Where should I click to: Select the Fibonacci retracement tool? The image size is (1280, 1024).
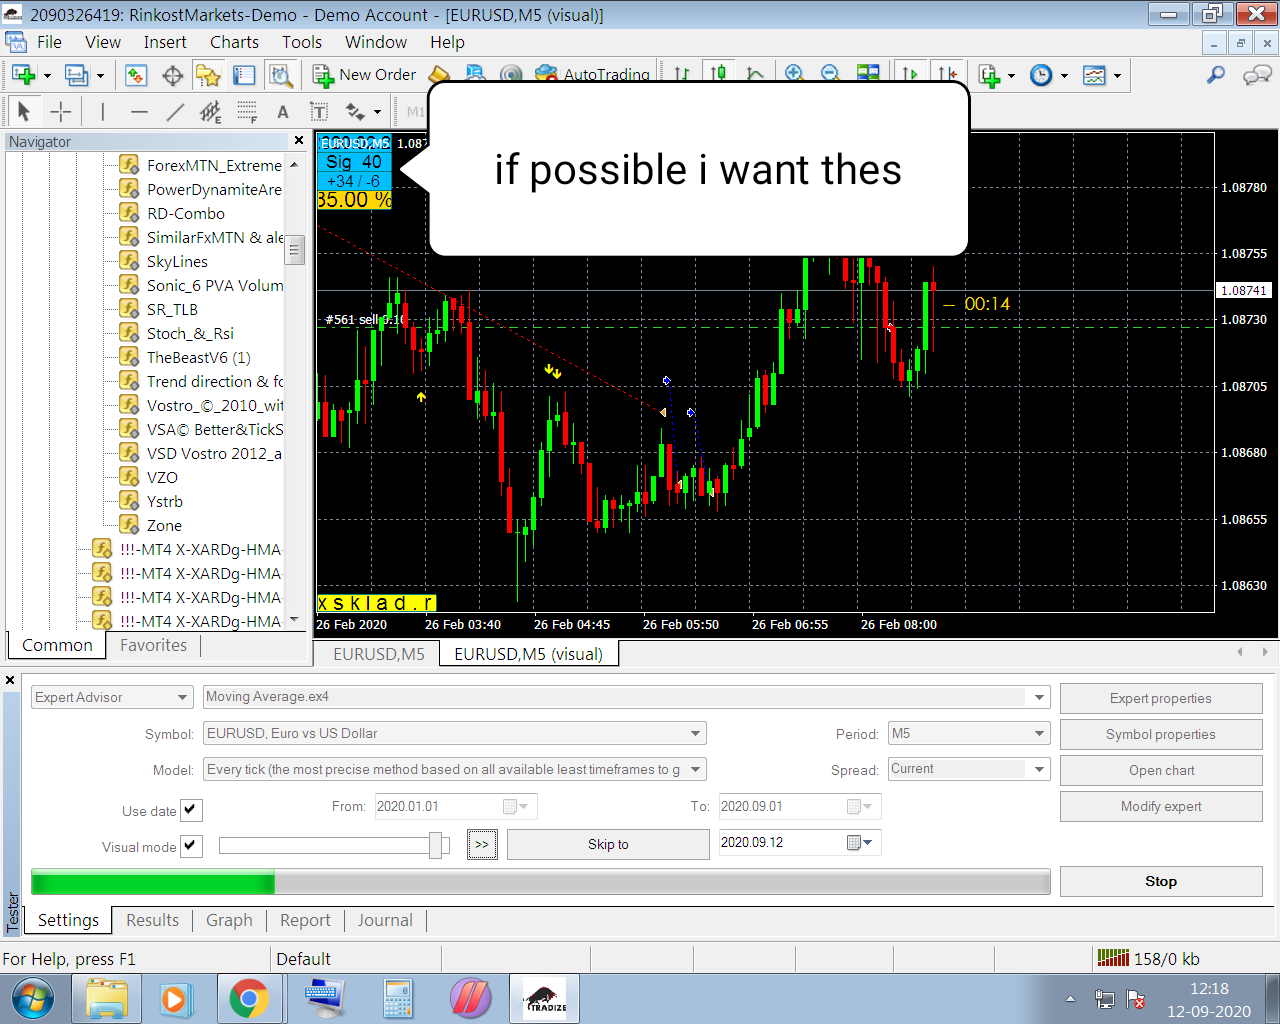pos(247,111)
